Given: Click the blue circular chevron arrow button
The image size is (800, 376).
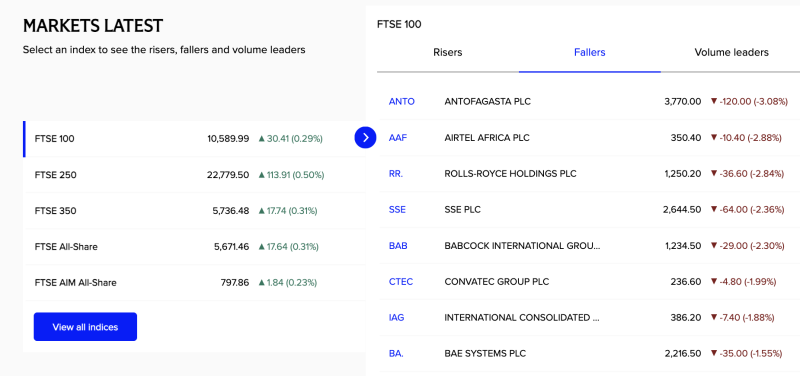Looking at the screenshot, I should tap(365, 137).
